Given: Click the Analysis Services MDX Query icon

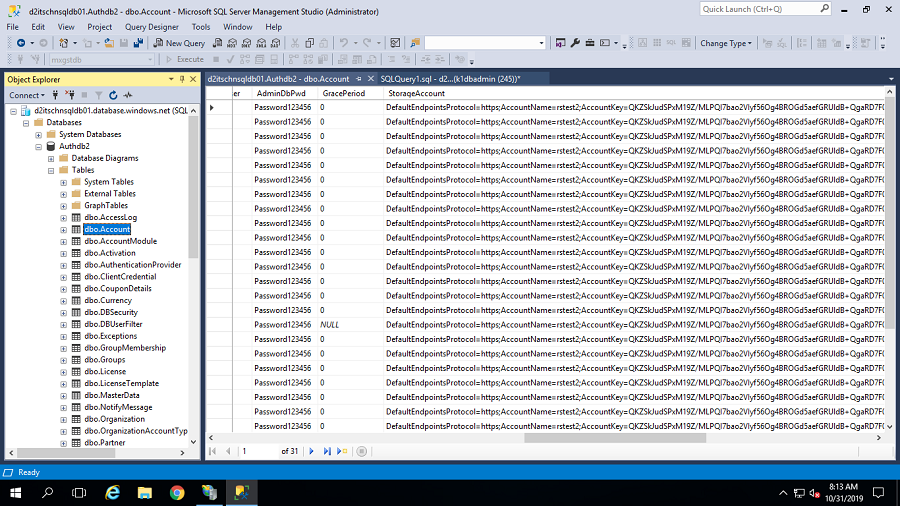Looking at the screenshot, I should [232, 43].
